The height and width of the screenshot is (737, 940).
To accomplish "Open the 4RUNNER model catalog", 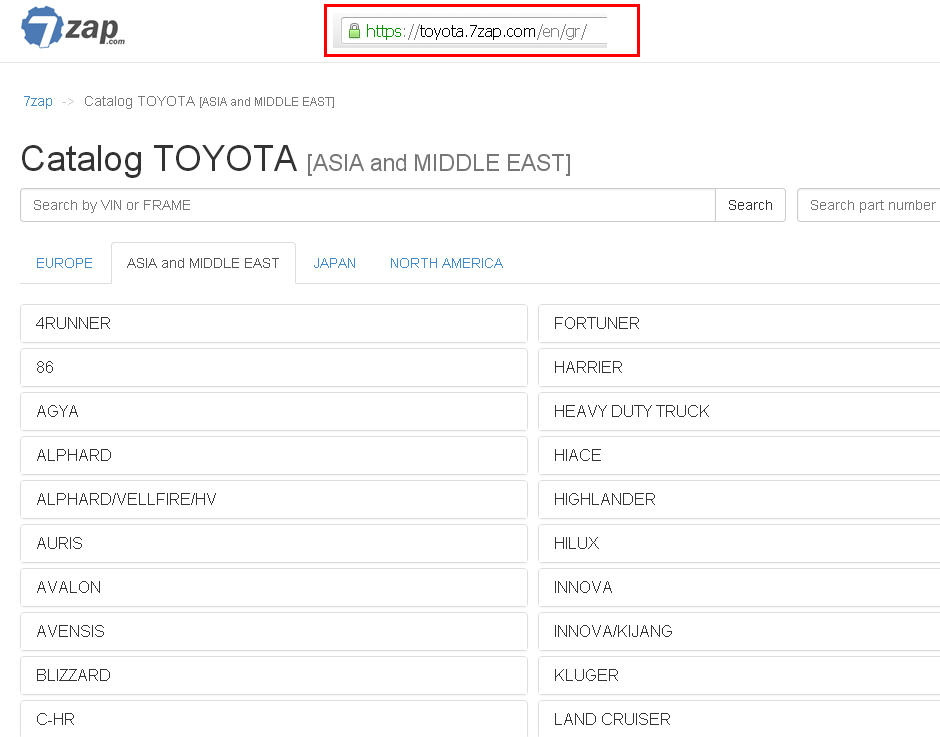I will 273,323.
